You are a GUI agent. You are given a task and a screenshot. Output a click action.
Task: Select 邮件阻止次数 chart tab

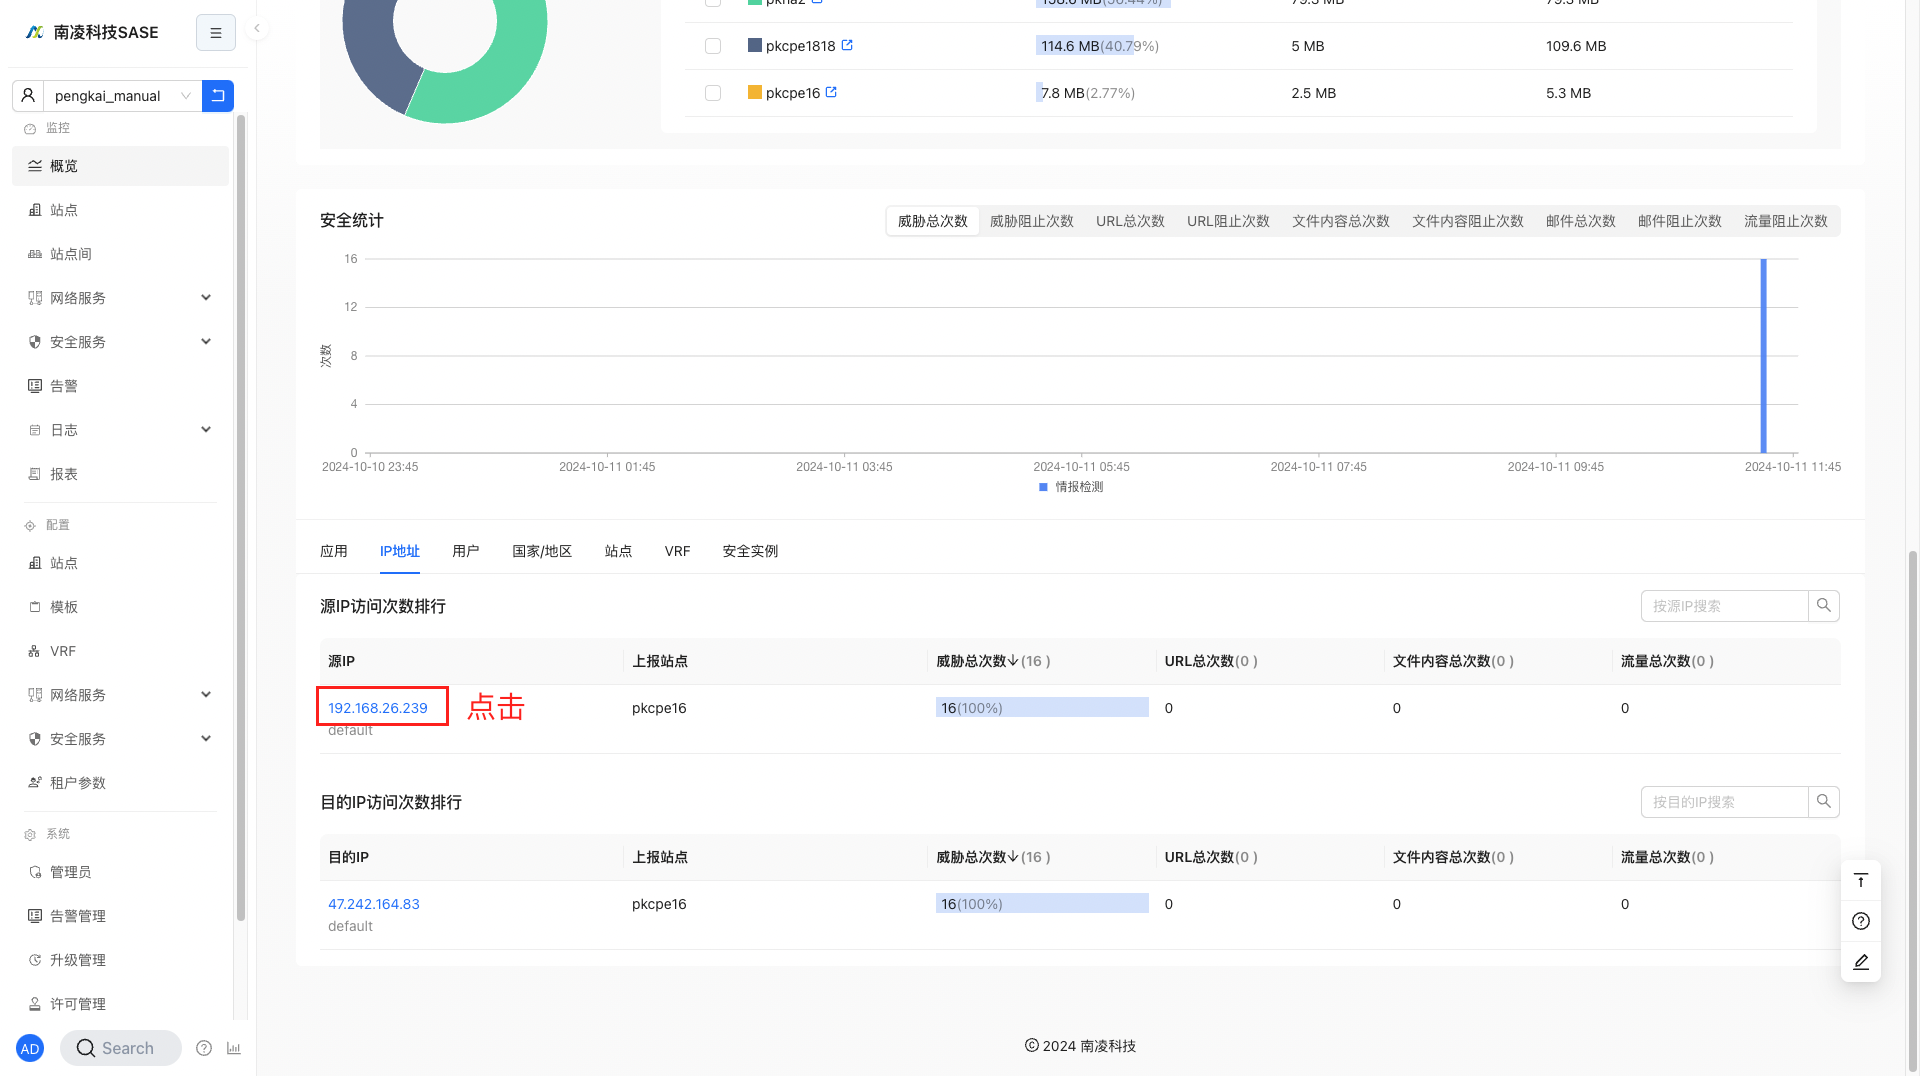[x=1680, y=221]
